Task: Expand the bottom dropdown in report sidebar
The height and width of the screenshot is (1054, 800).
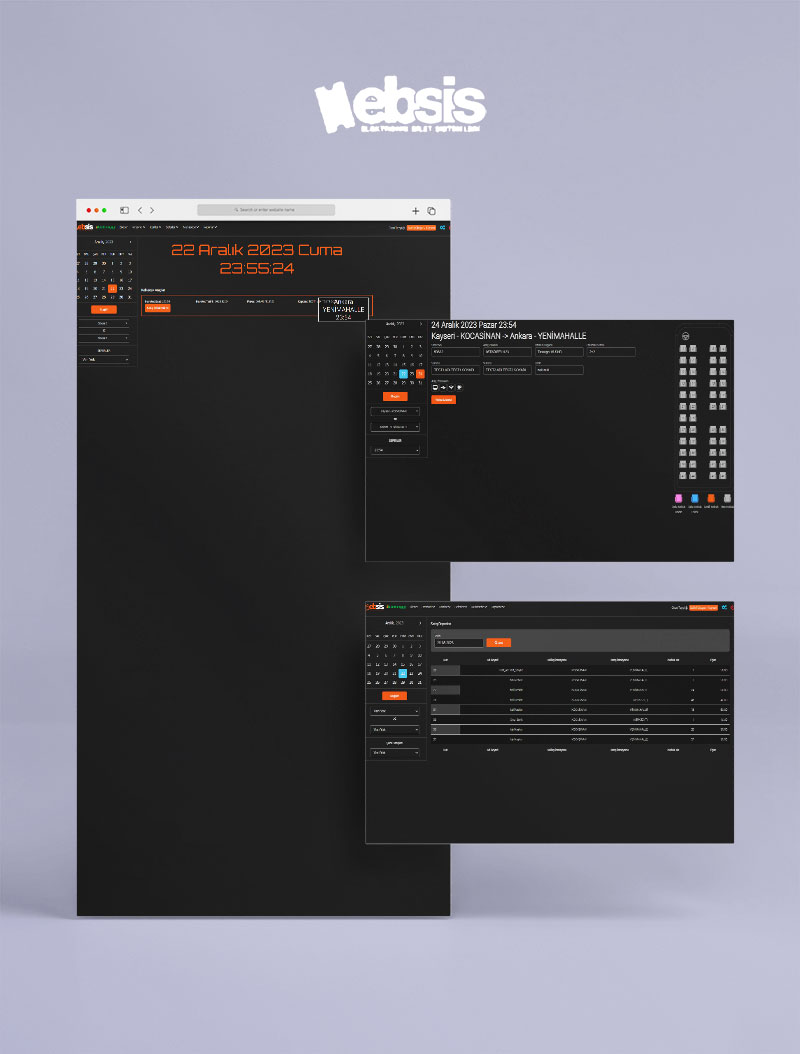Action: 395,753
